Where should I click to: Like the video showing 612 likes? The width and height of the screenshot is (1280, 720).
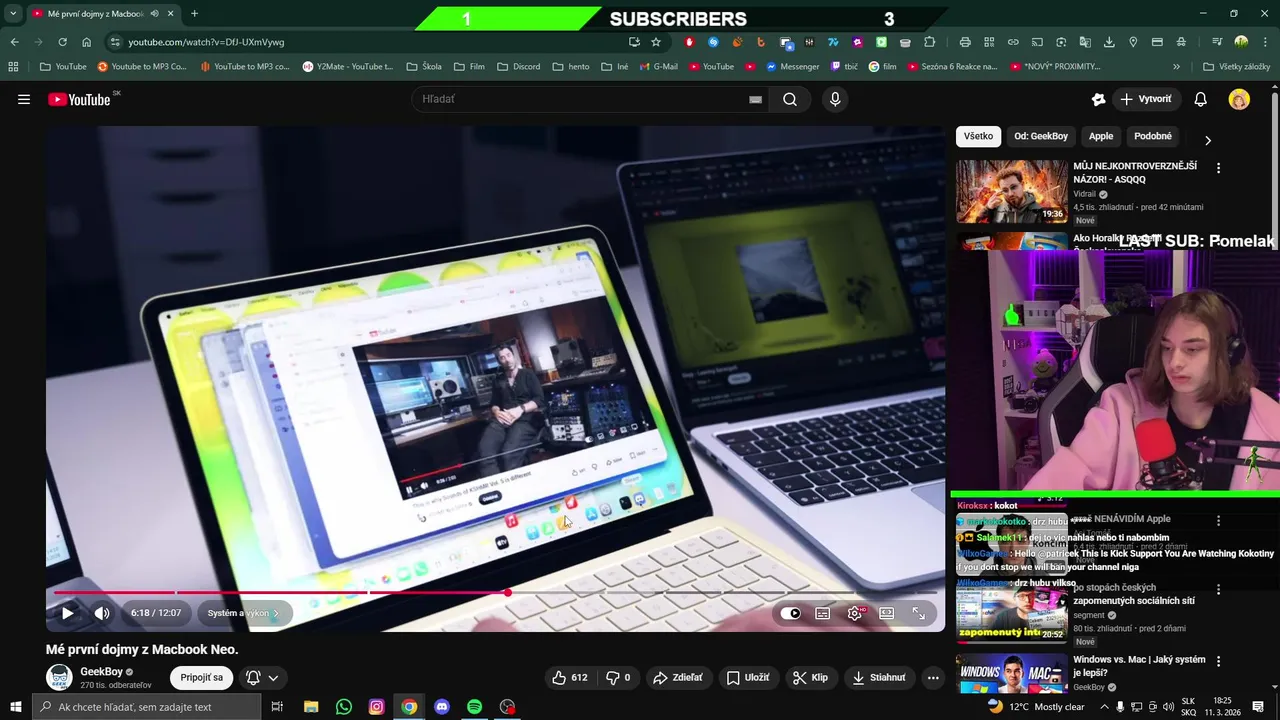570,677
